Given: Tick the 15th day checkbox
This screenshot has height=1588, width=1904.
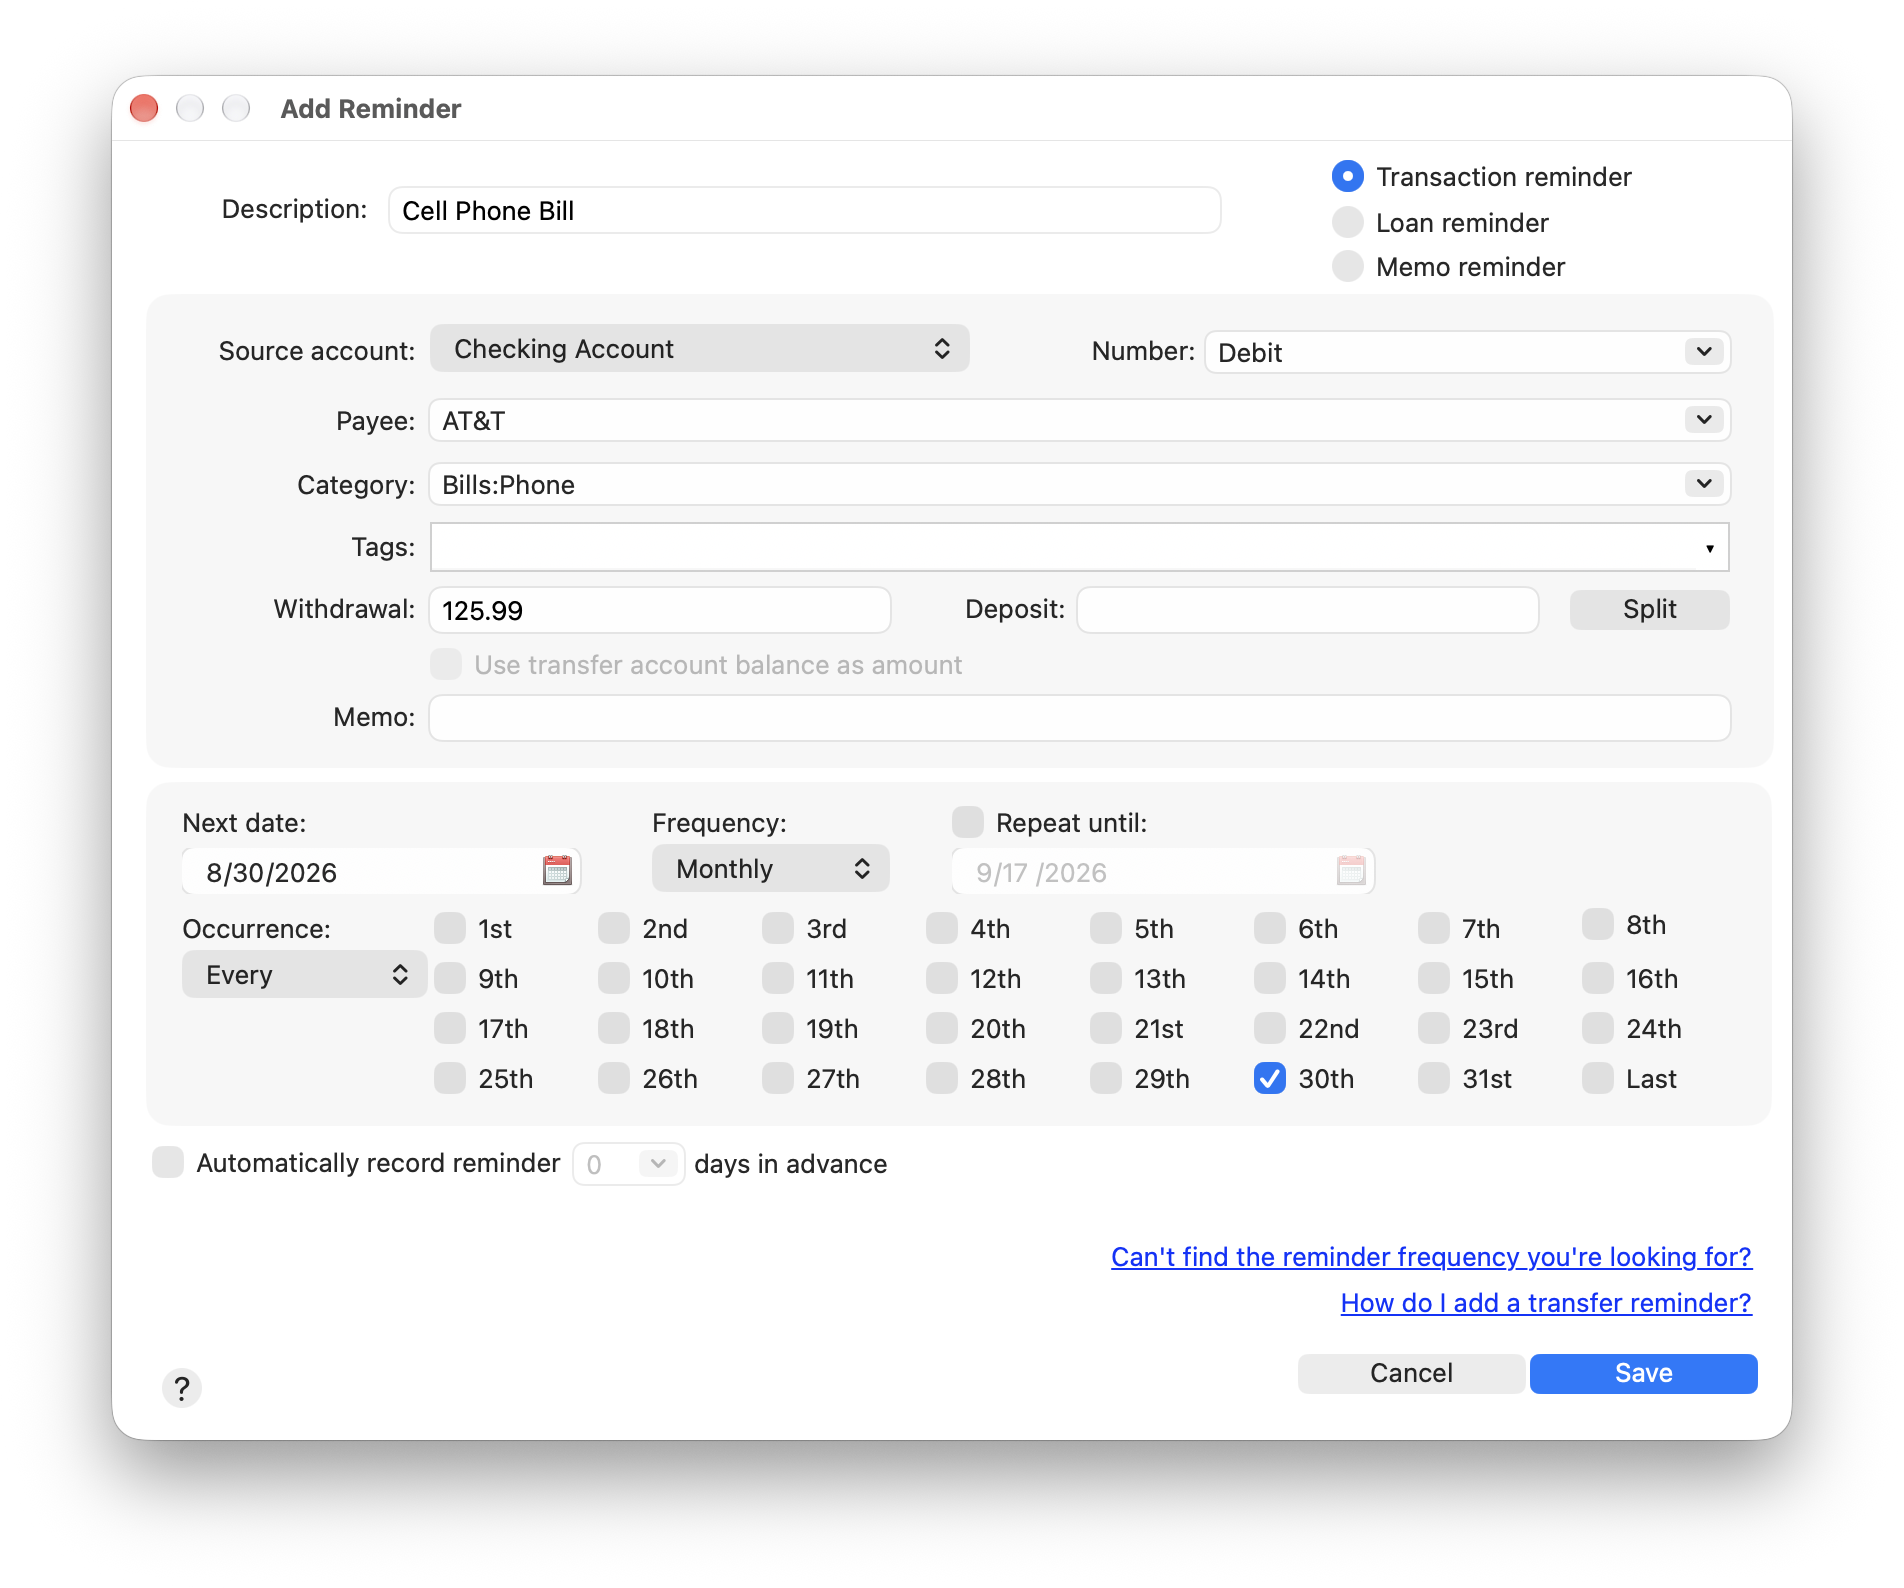Looking at the screenshot, I should (x=1433, y=978).
